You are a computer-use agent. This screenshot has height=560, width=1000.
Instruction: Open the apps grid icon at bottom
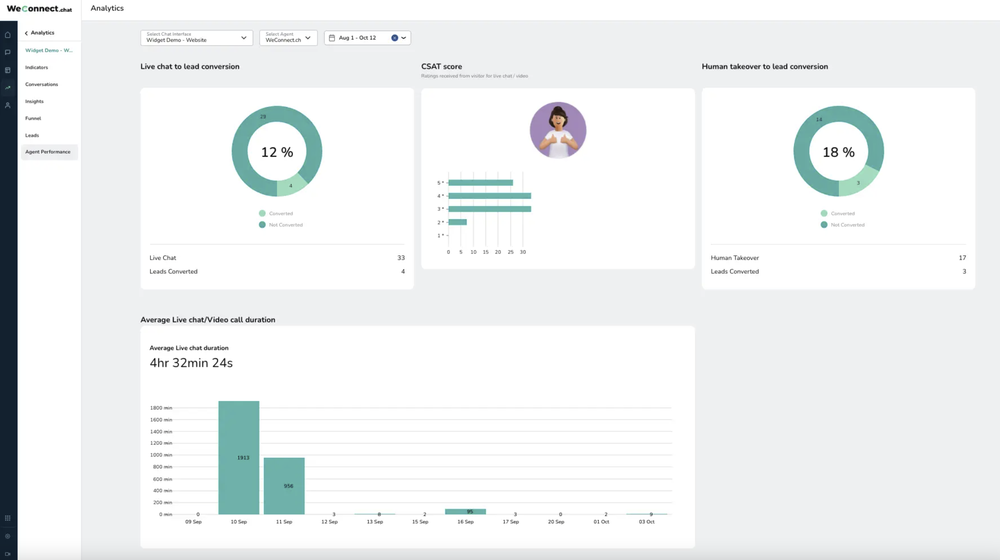click(x=8, y=518)
